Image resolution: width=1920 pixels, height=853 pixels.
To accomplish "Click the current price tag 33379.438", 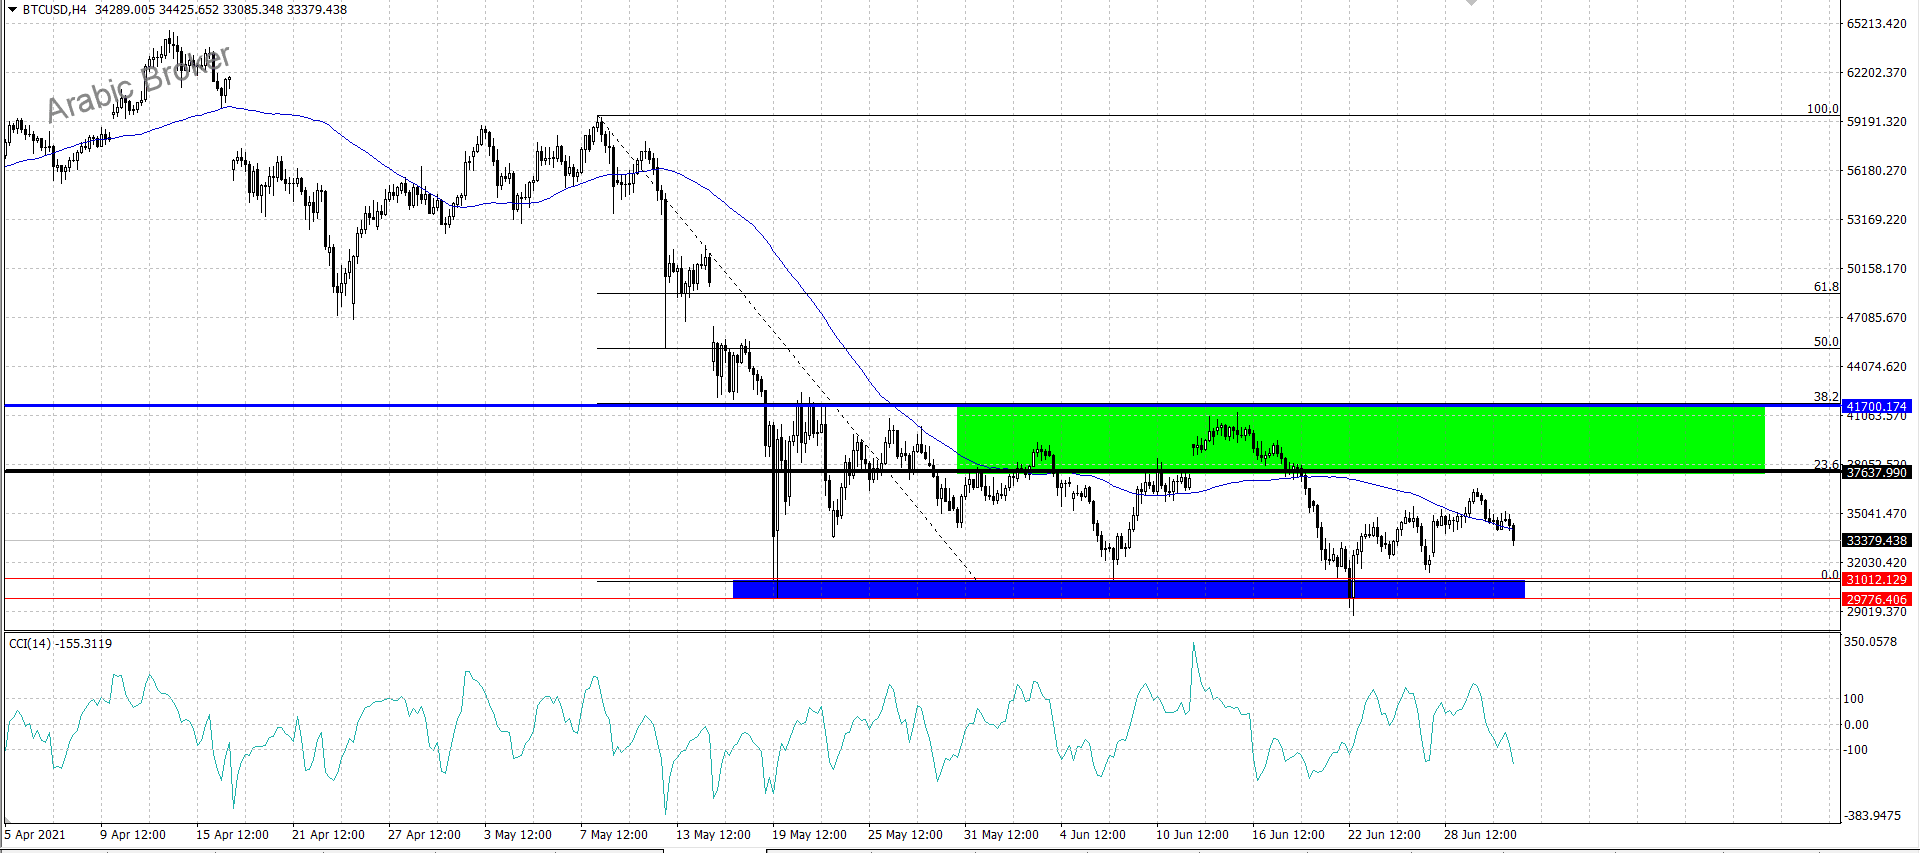I will point(1876,541).
